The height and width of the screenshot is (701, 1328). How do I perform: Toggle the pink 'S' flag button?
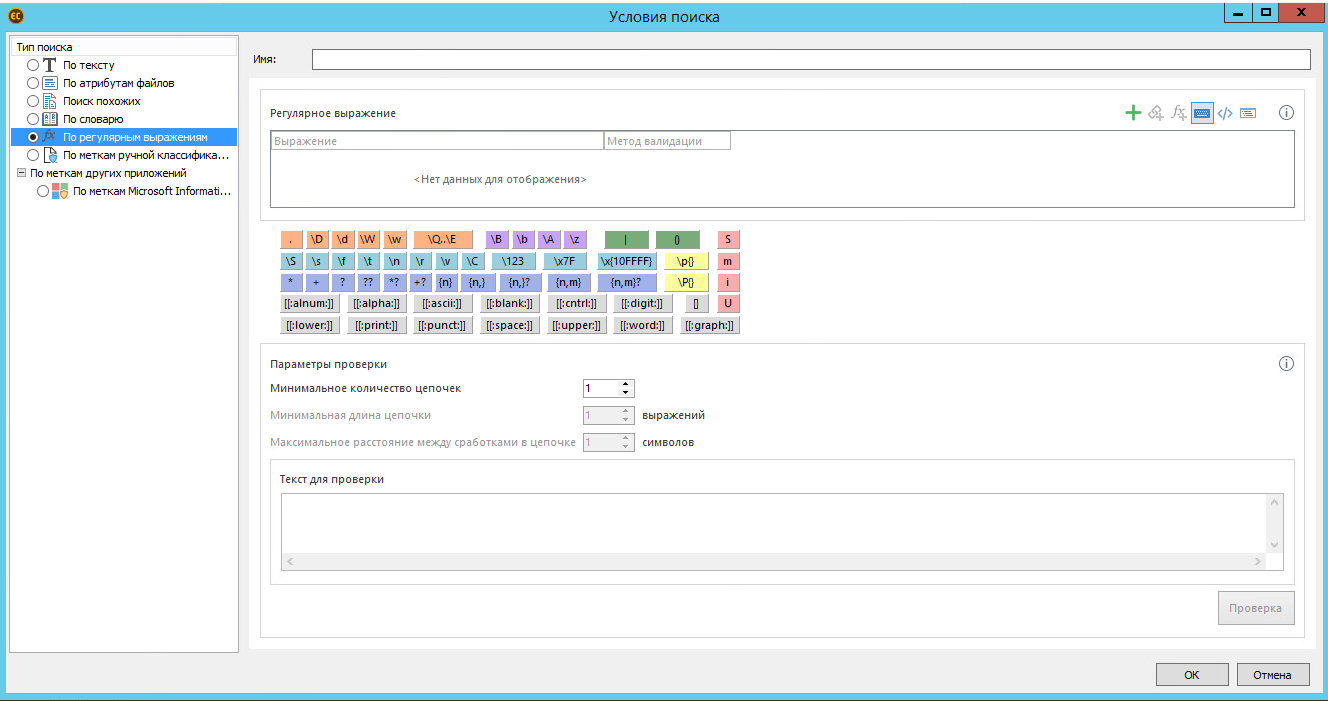coord(728,240)
